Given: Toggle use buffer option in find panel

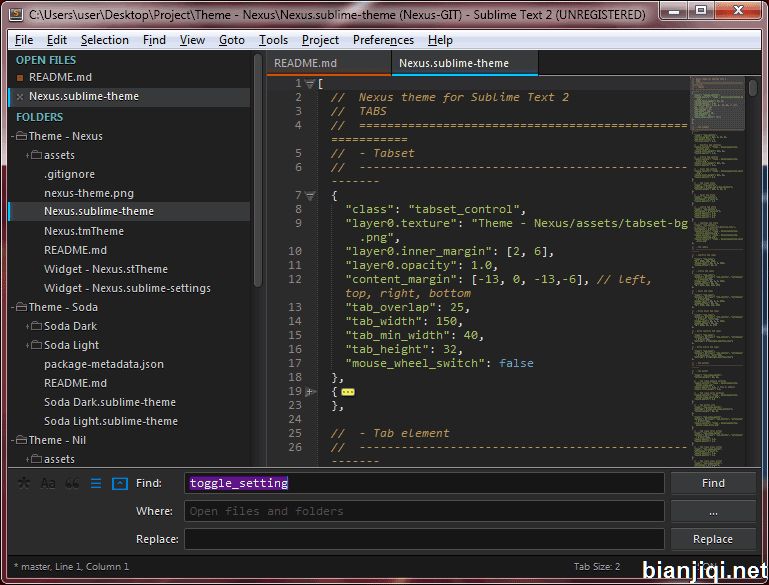Looking at the screenshot, I should (x=120, y=483).
